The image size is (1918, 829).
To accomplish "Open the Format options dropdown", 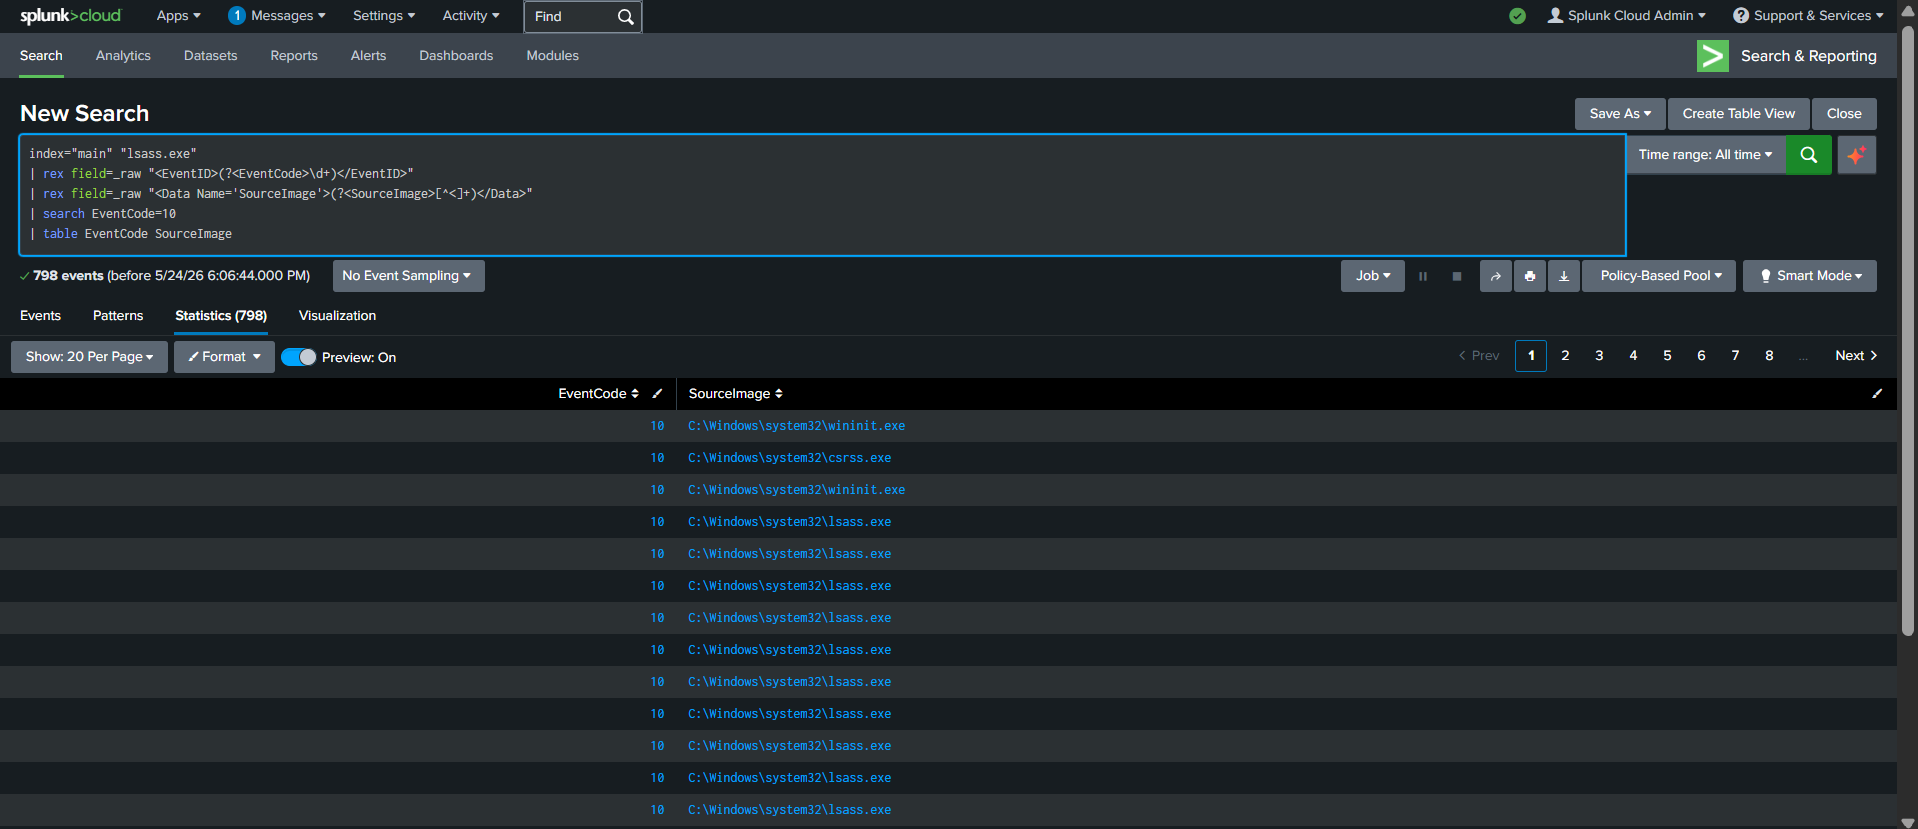I will pos(224,357).
